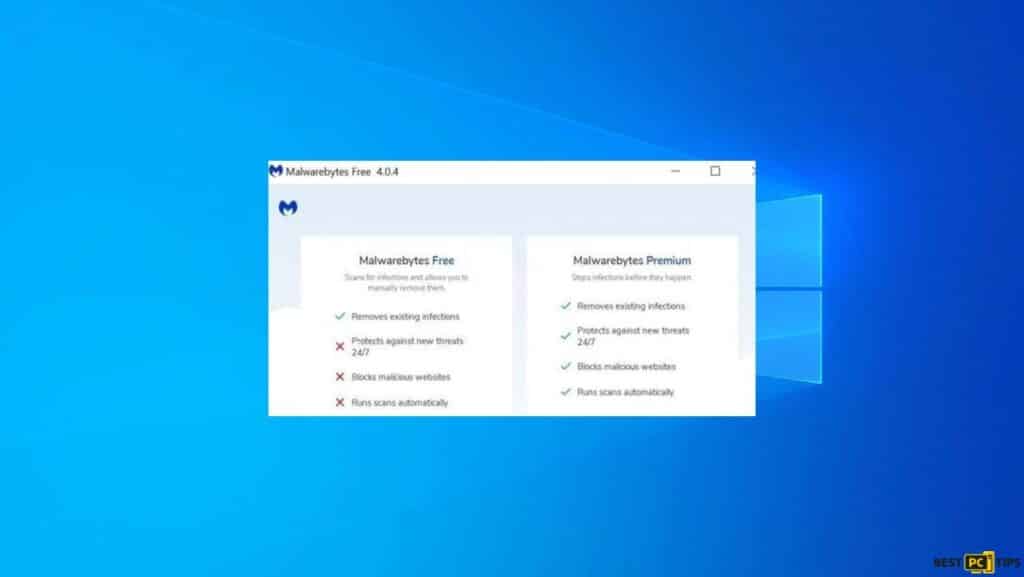Click the 'Malwarebytes Premium' card heading
Screen dimensions: 1024x577
pyautogui.click(x=632, y=260)
